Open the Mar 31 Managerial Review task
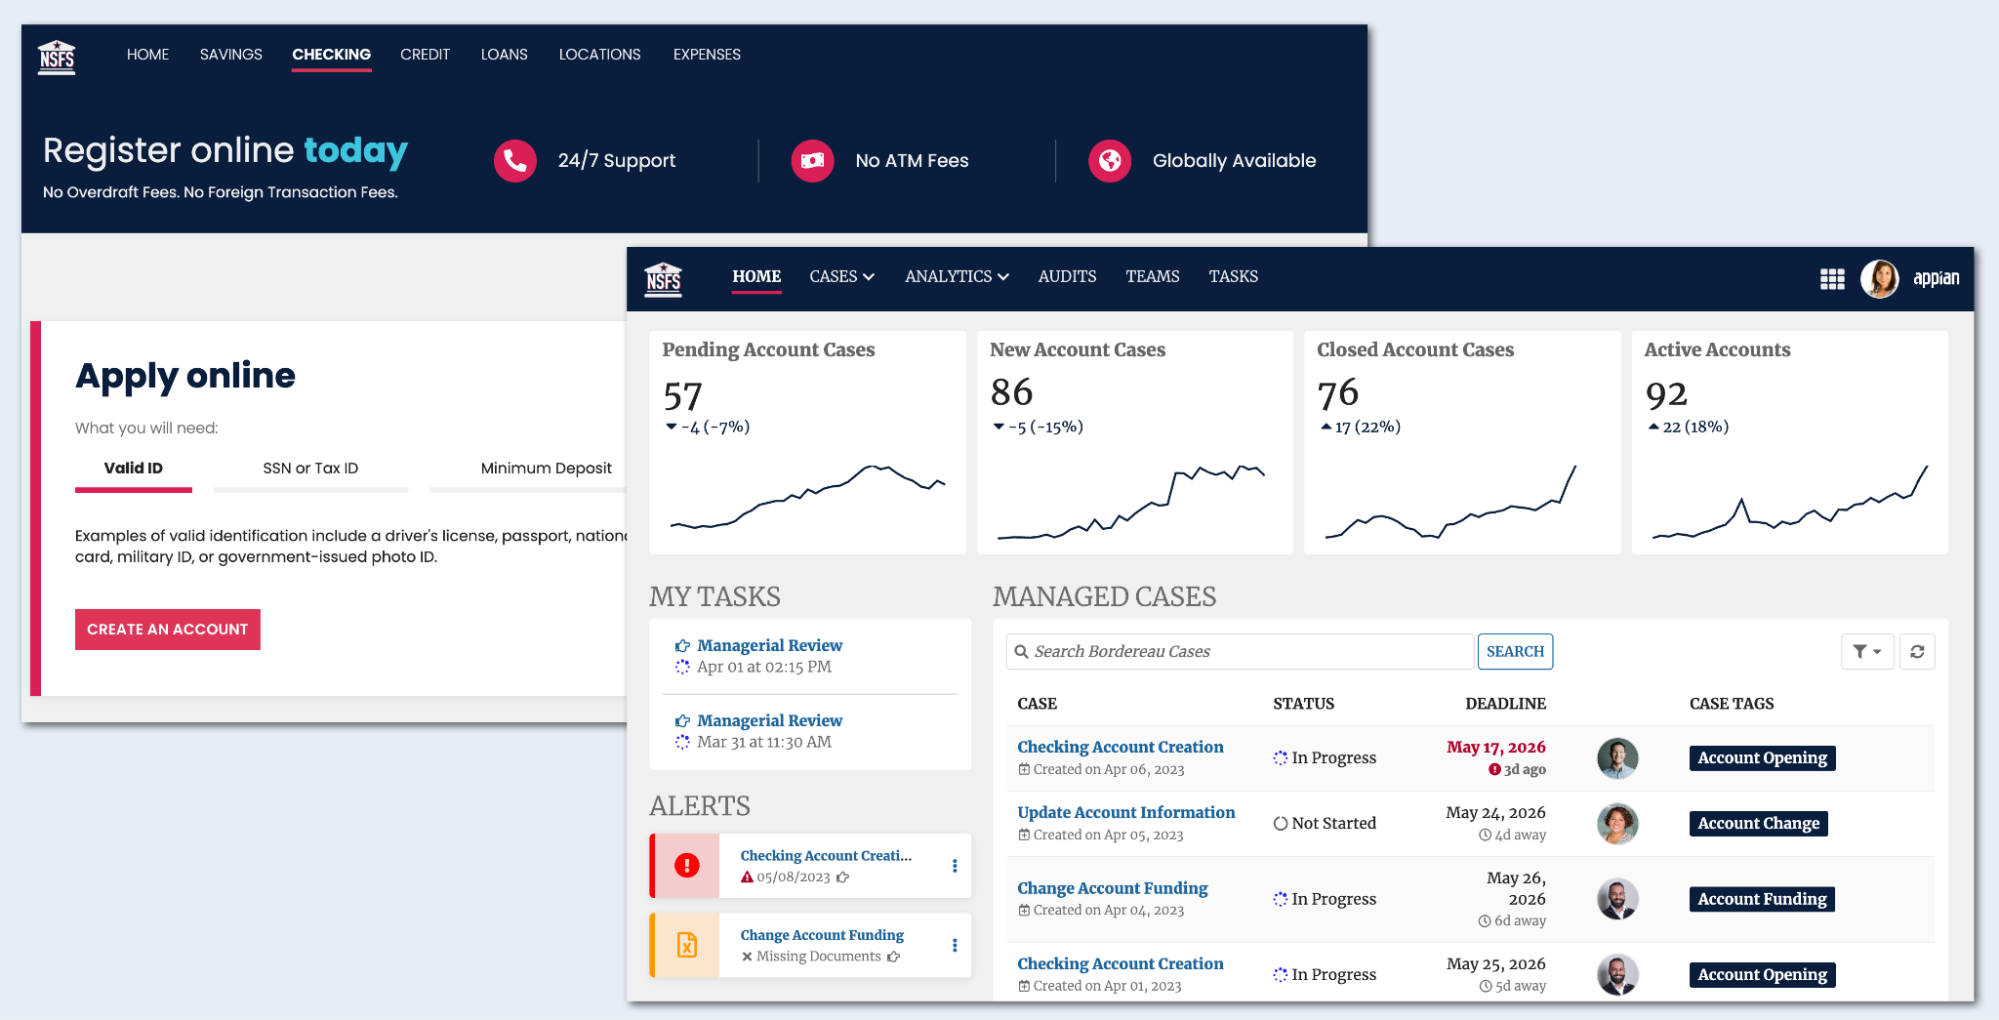This screenshot has width=1999, height=1020. [x=769, y=721]
